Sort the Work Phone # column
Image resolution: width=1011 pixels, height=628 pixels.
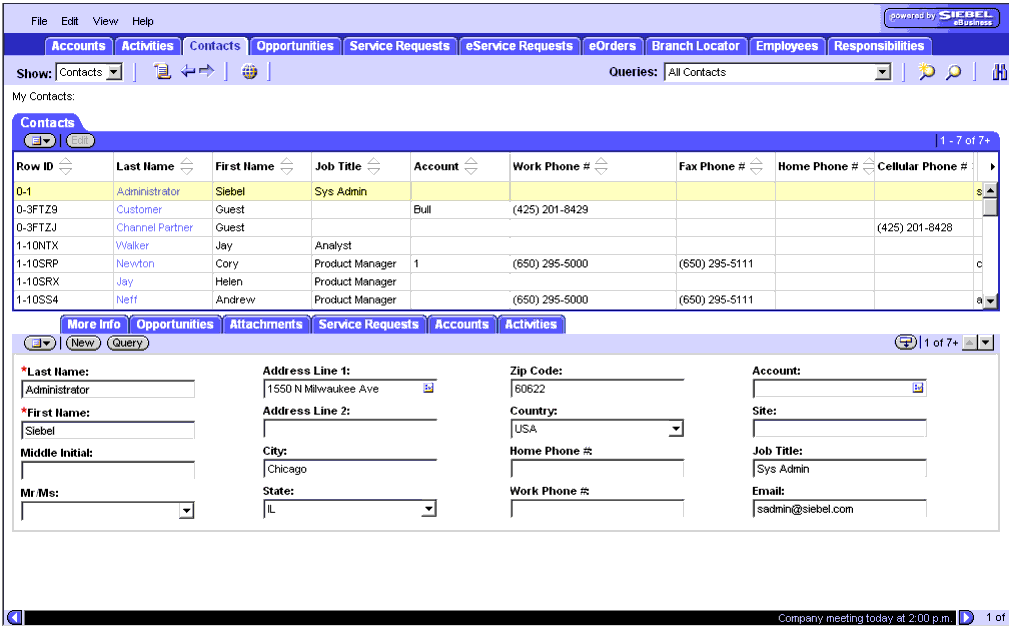(x=601, y=166)
